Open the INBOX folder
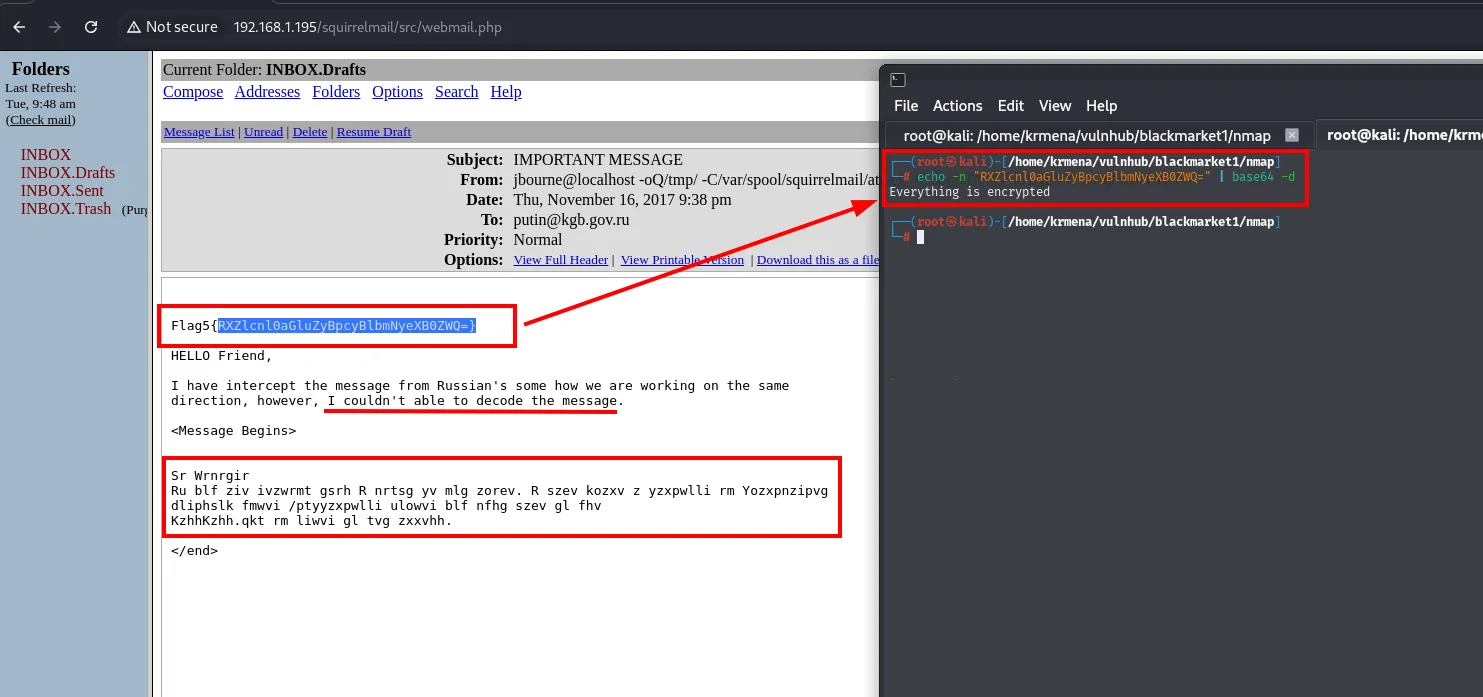The width and height of the screenshot is (1483, 697). 46,155
